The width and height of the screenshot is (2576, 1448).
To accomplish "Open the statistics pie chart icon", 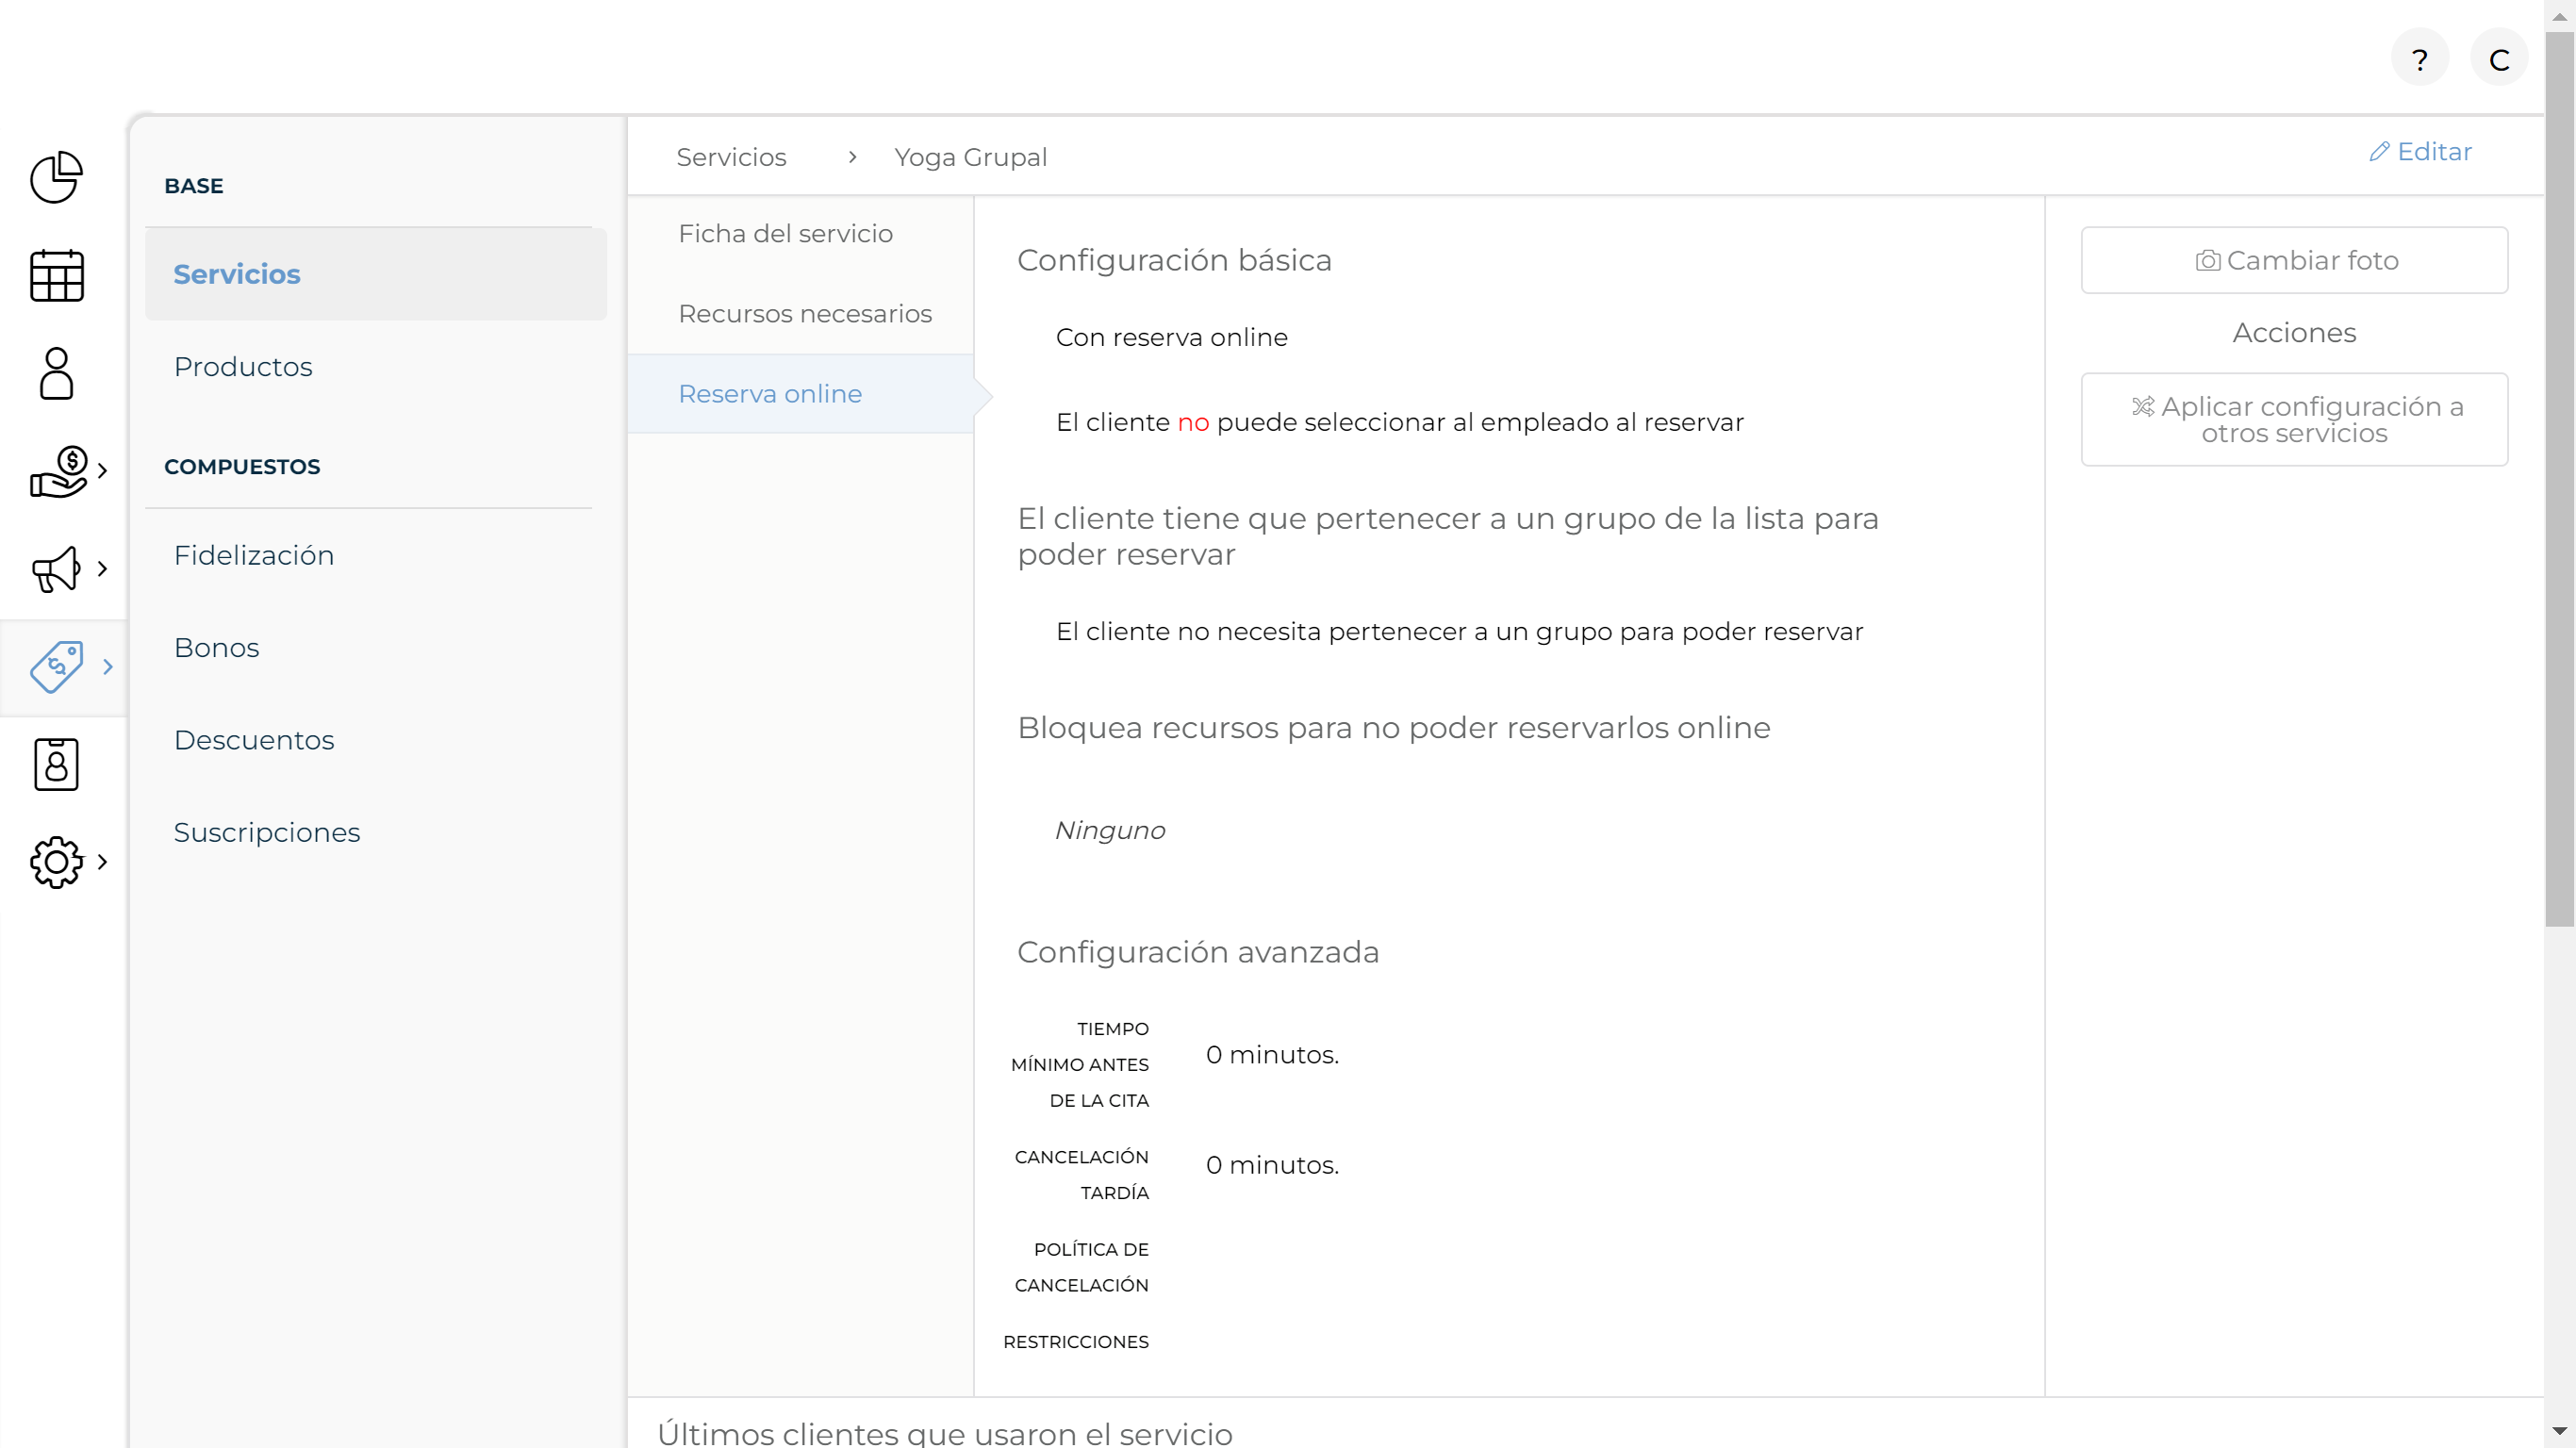I will click(56, 177).
